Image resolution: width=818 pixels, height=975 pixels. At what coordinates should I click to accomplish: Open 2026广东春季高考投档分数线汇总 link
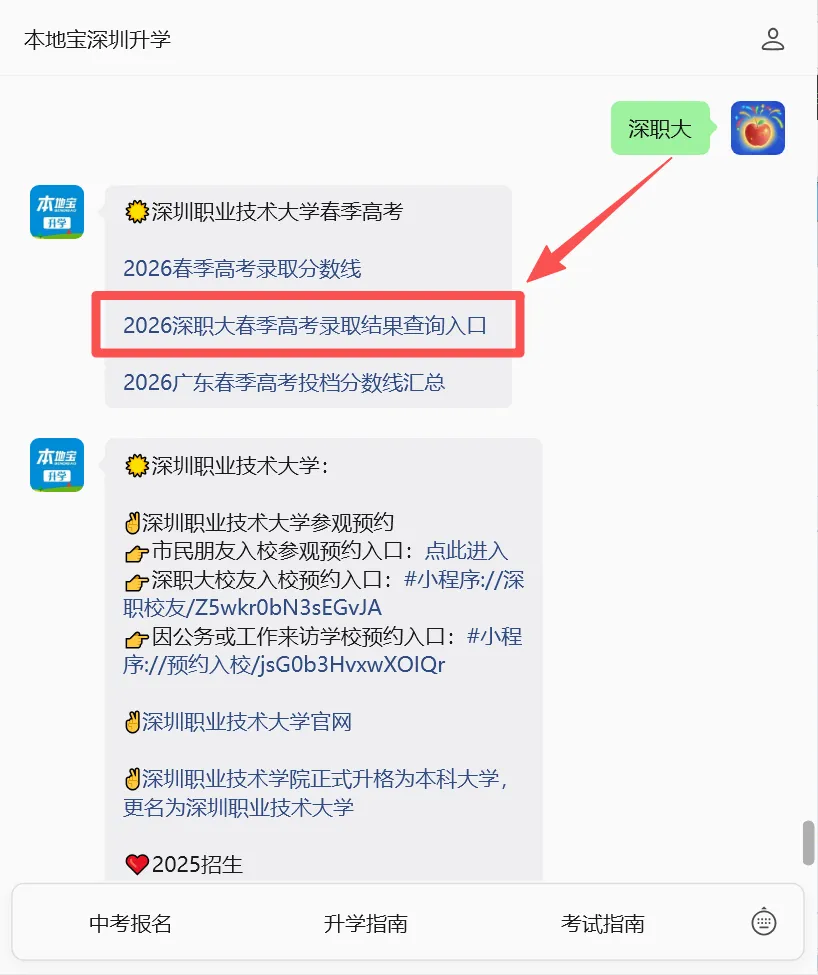[x=284, y=382]
